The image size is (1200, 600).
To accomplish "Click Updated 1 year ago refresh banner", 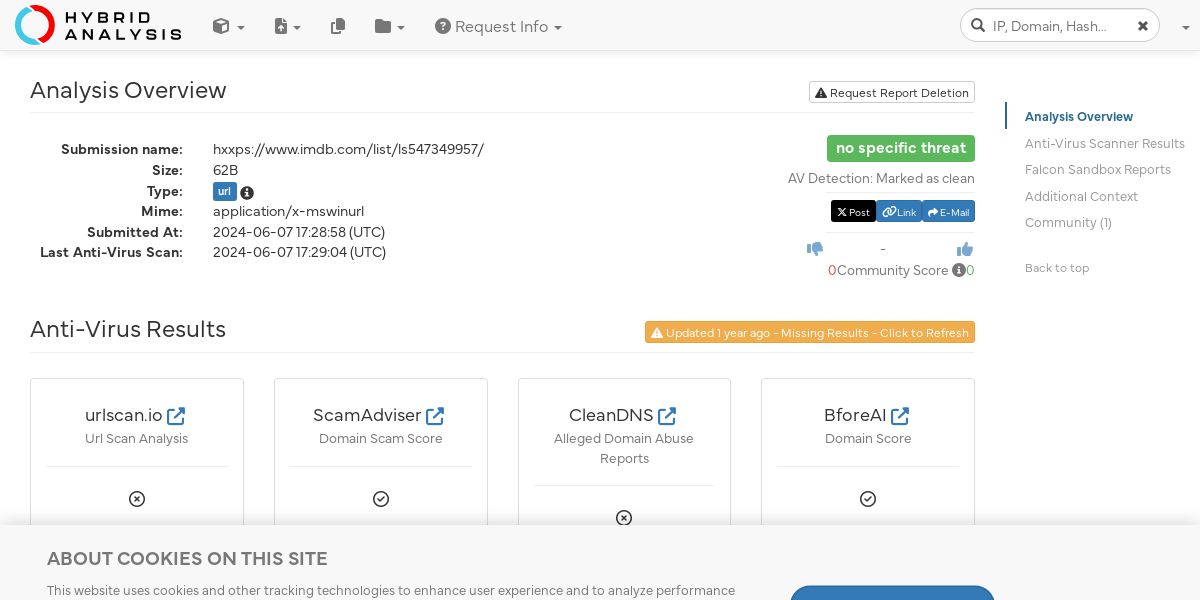I will (x=810, y=332).
